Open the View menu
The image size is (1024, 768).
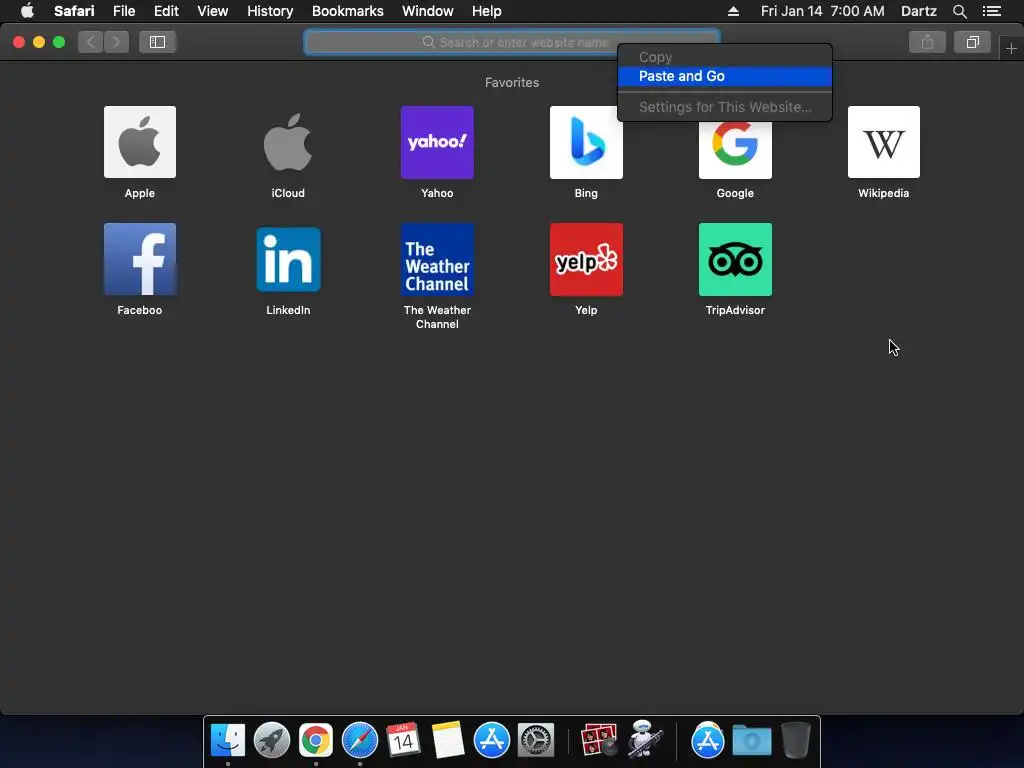click(212, 11)
